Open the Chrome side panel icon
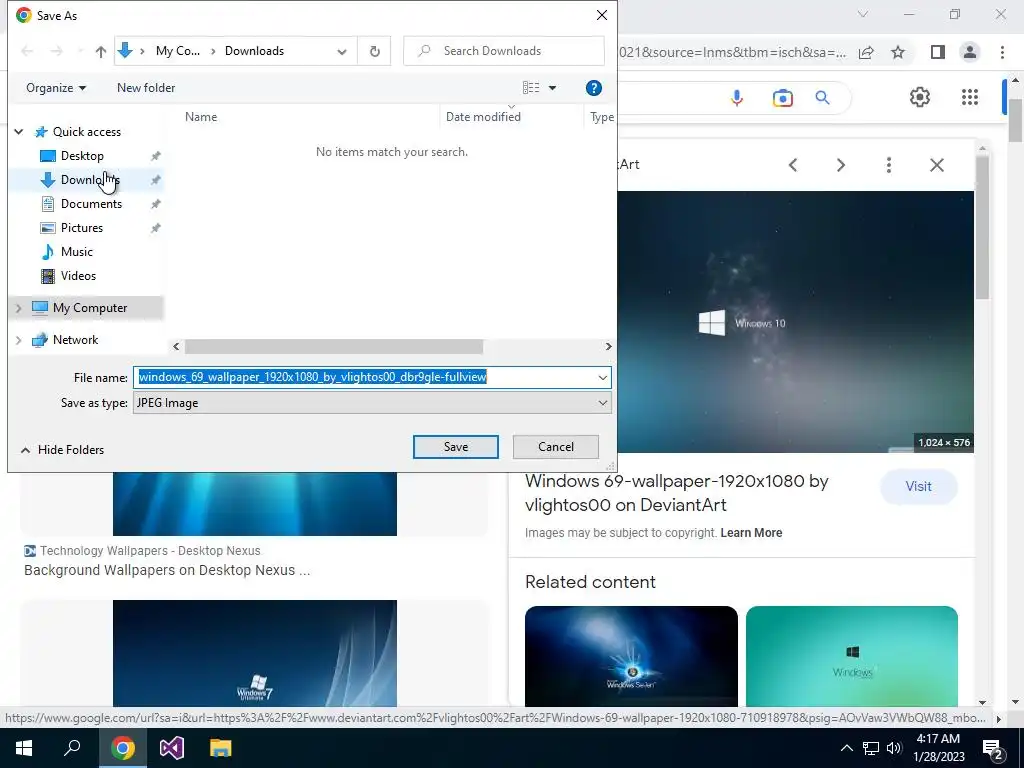This screenshot has width=1024, height=768. [x=938, y=52]
